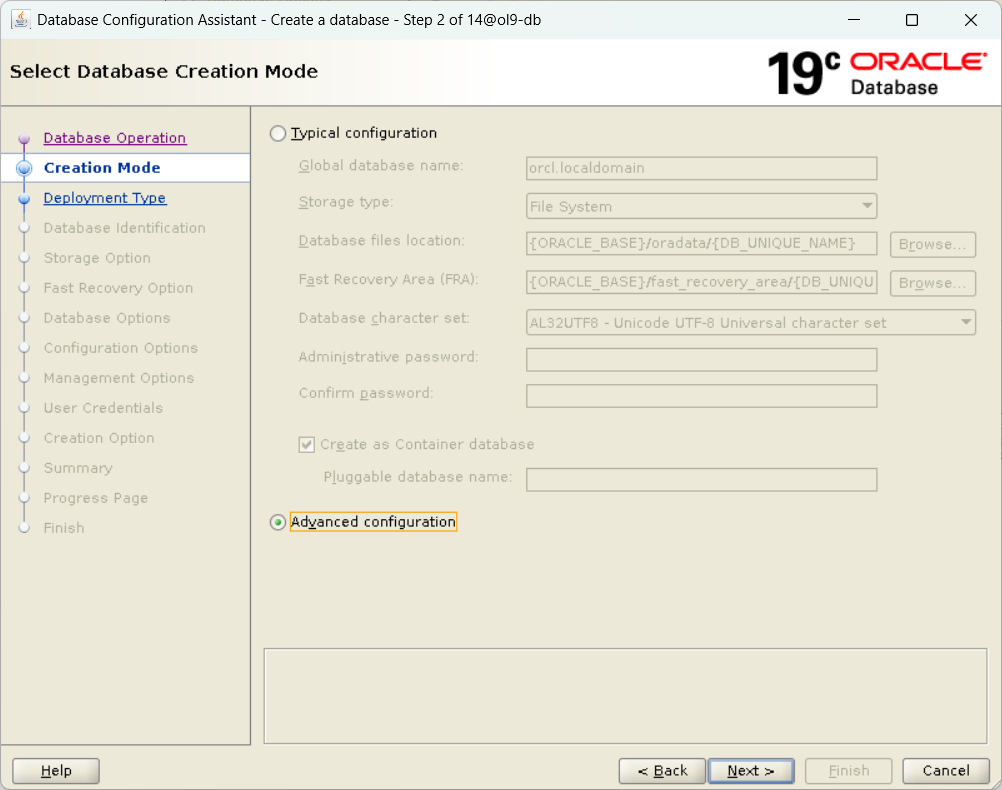Click the Management Options step

coord(119,378)
